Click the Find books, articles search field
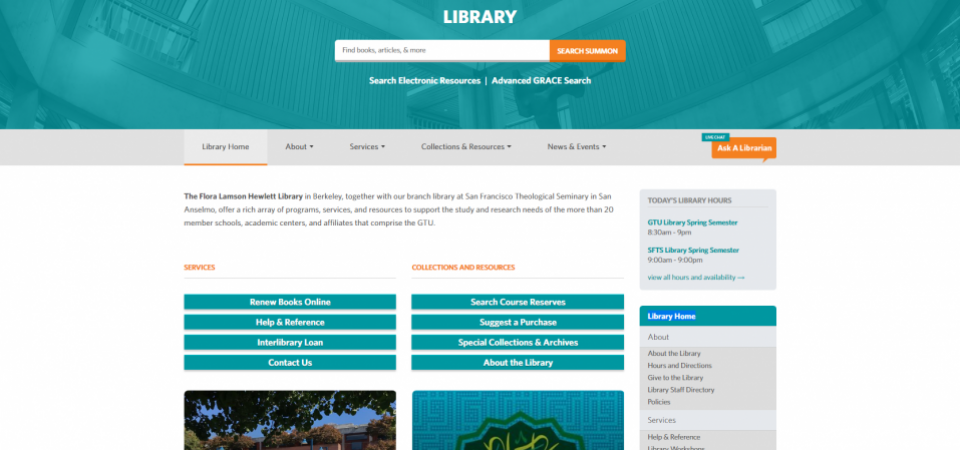Image resolution: width=960 pixels, height=450 pixels. point(442,50)
